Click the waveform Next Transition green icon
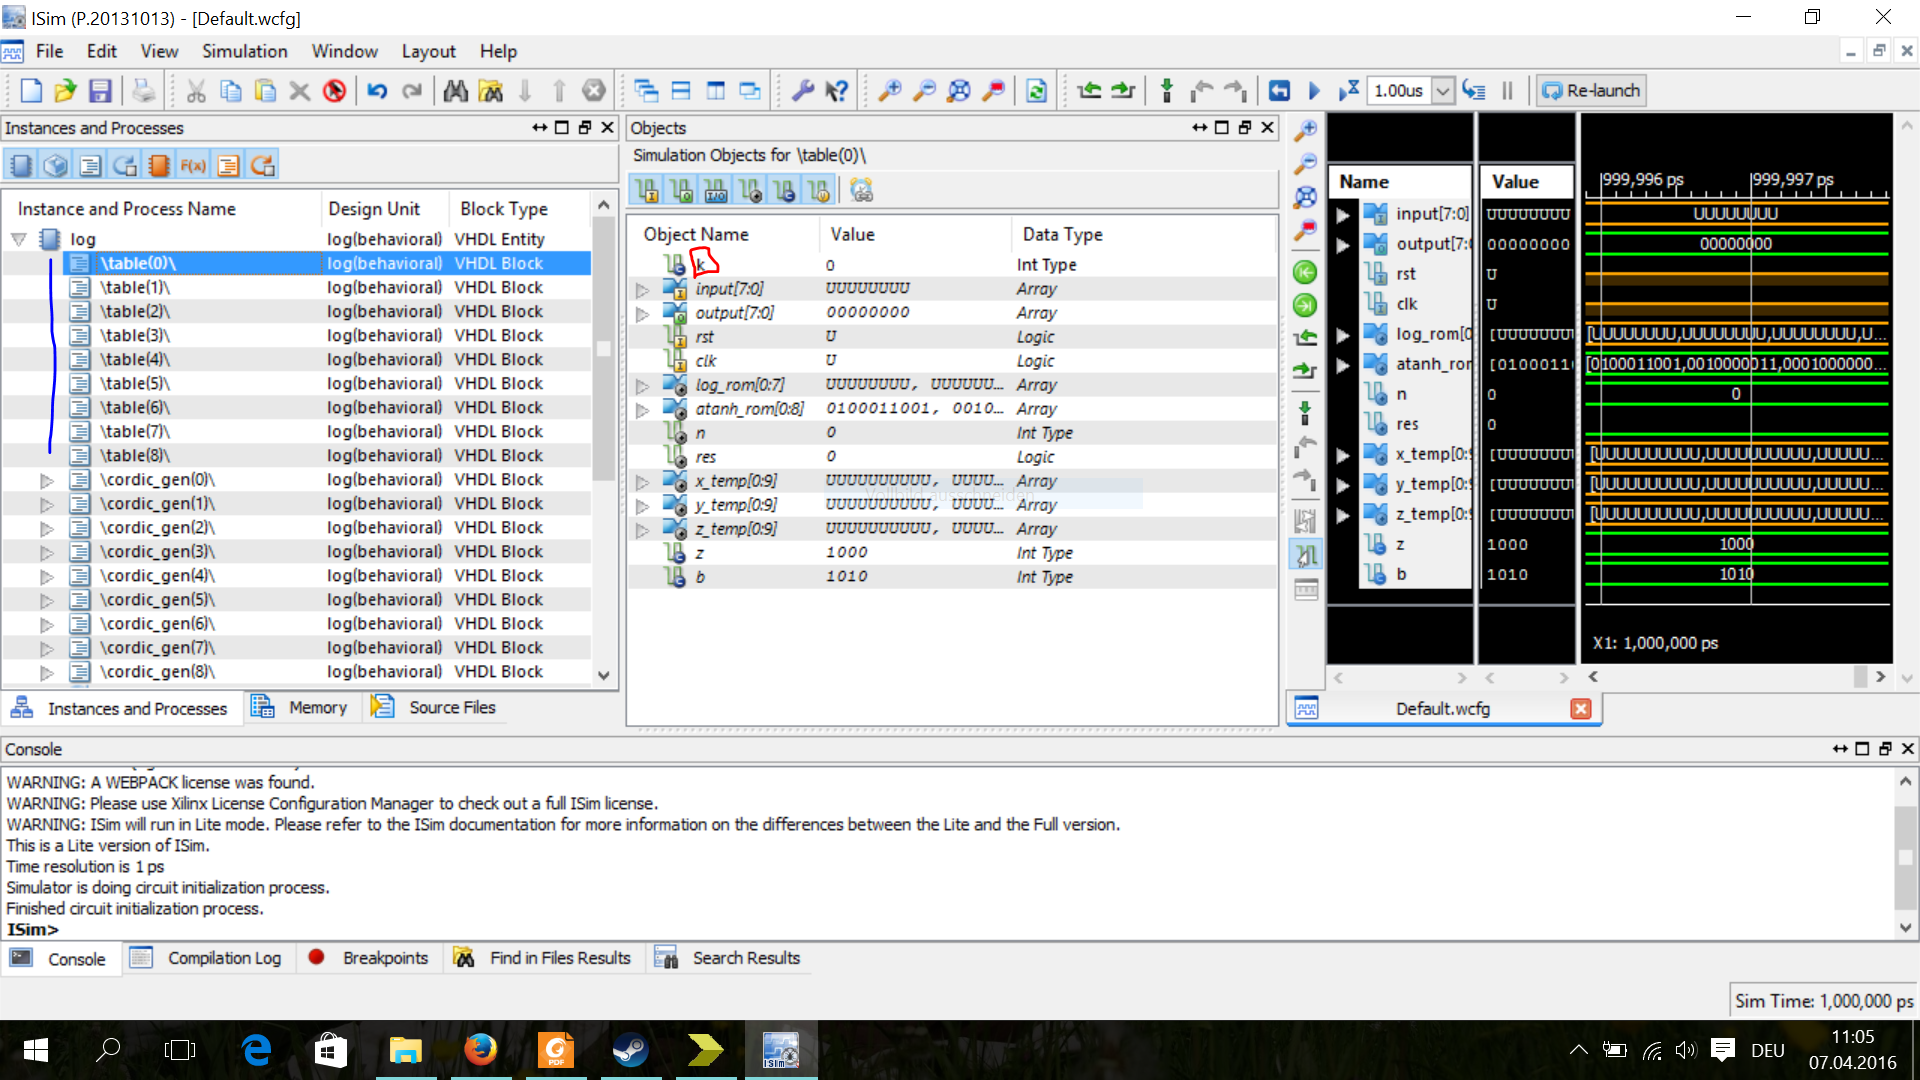This screenshot has height=1080, width=1920. coord(1305,305)
